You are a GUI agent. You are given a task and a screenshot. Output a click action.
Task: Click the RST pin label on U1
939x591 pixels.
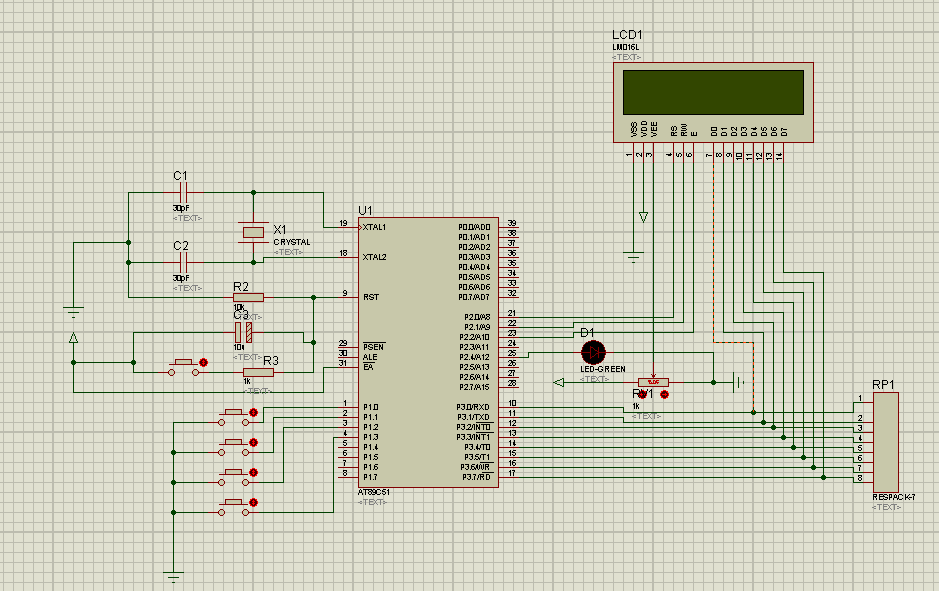[x=371, y=297]
